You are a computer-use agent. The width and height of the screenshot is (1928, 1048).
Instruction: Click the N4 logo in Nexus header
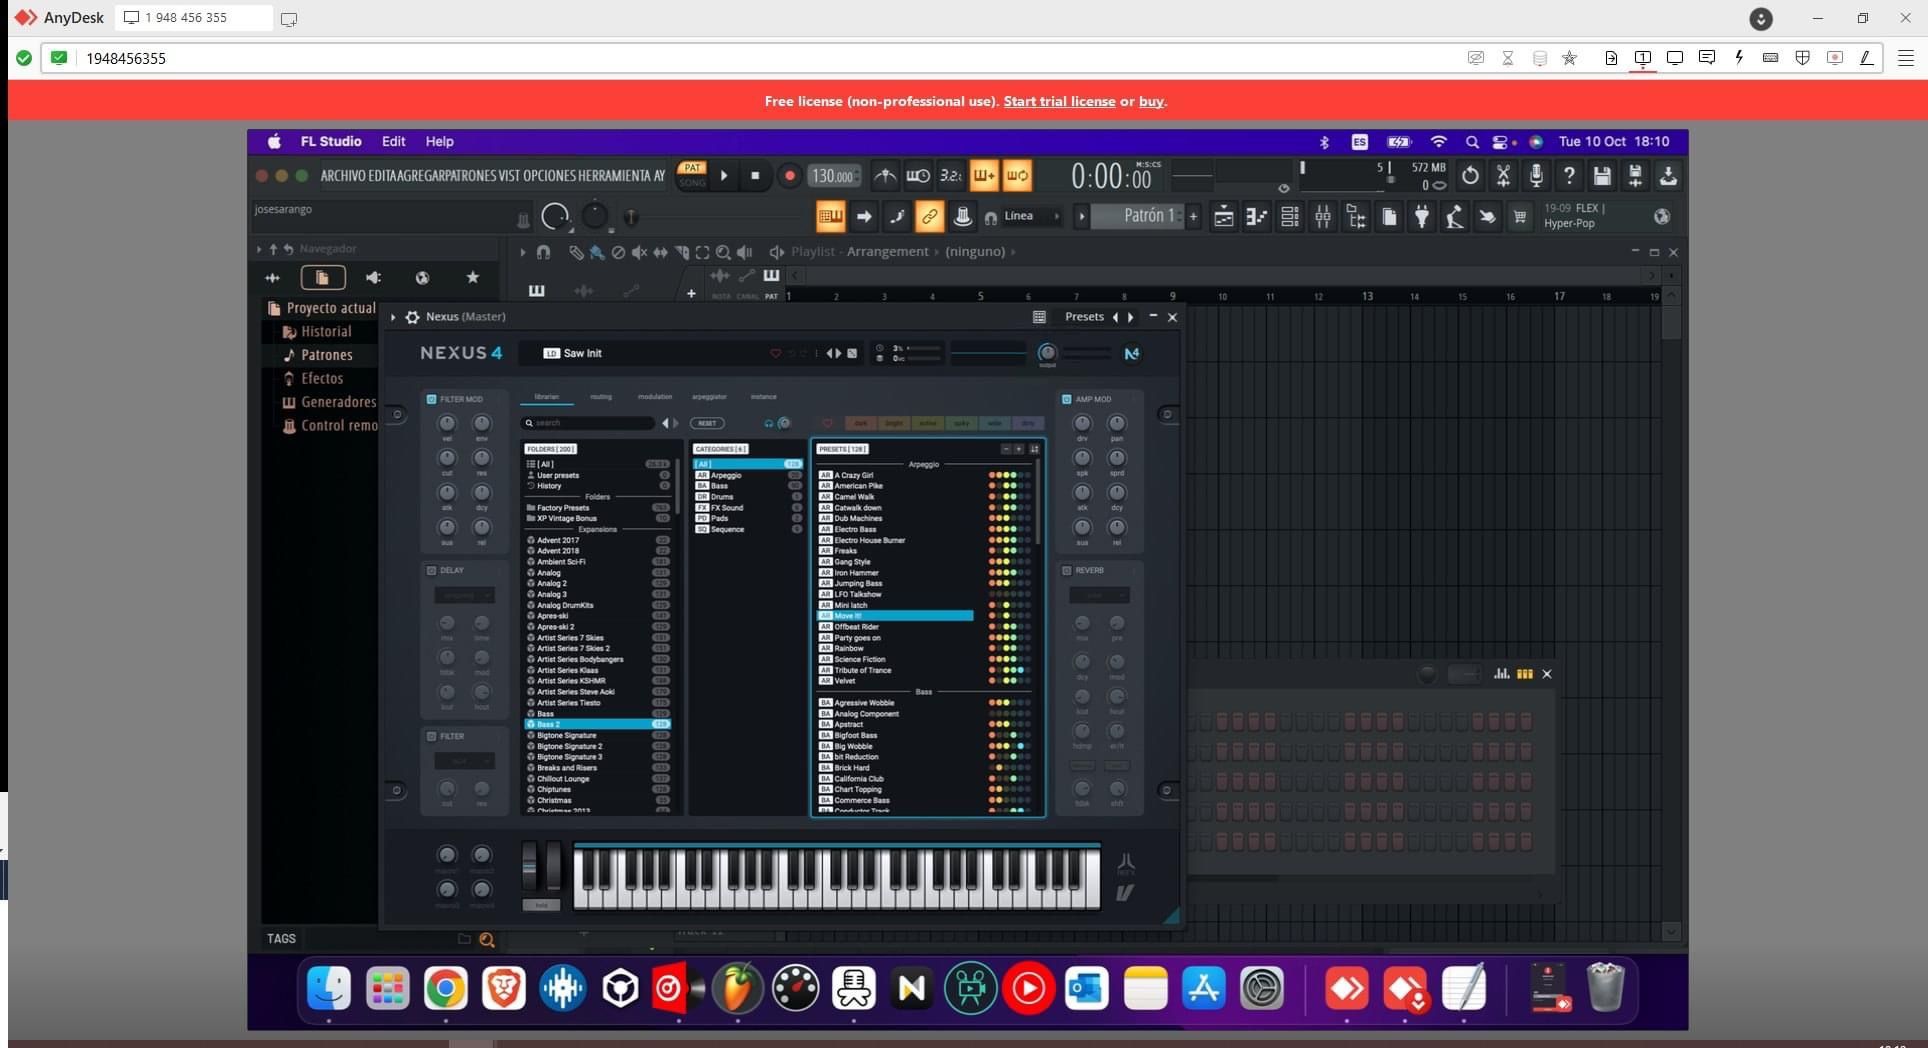1131,353
